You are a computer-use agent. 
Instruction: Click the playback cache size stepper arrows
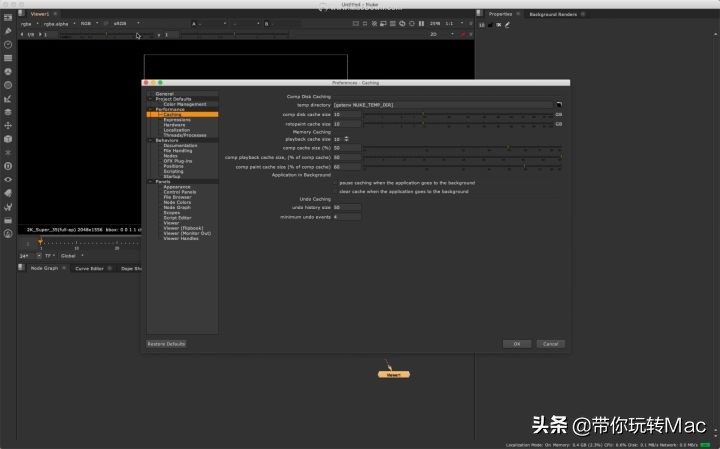point(346,139)
